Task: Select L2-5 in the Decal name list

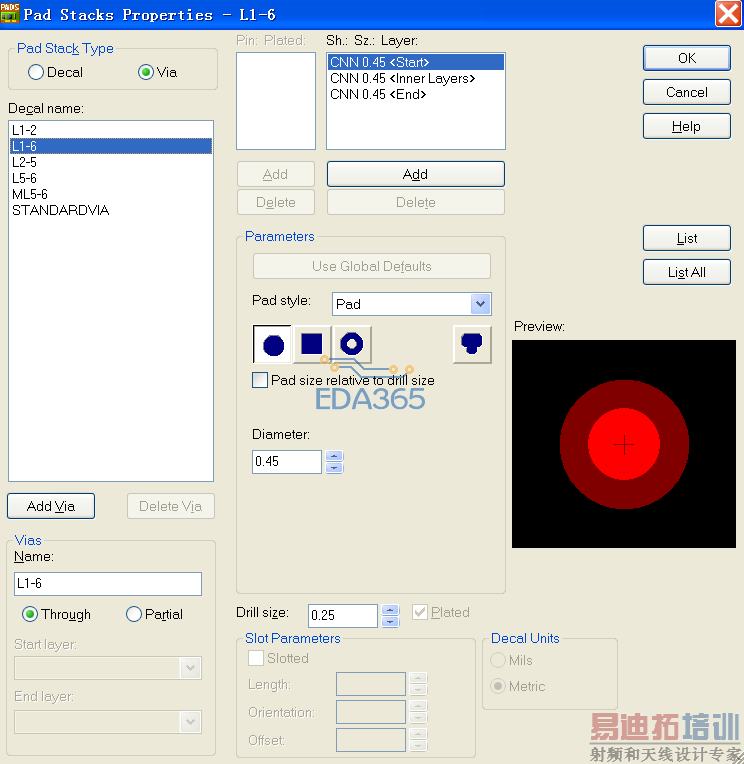Action: (x=111, y=162)
